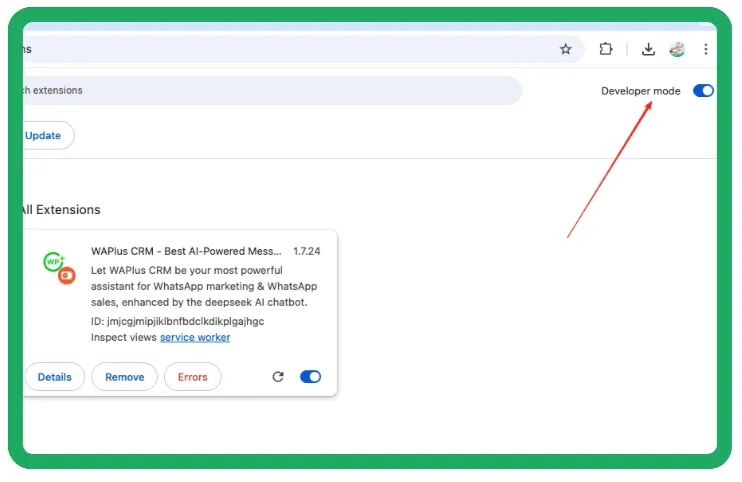The height and width of the screenshot is (482, 742).
Task: Open Chrome's three-dot menu
Action: 705,49
